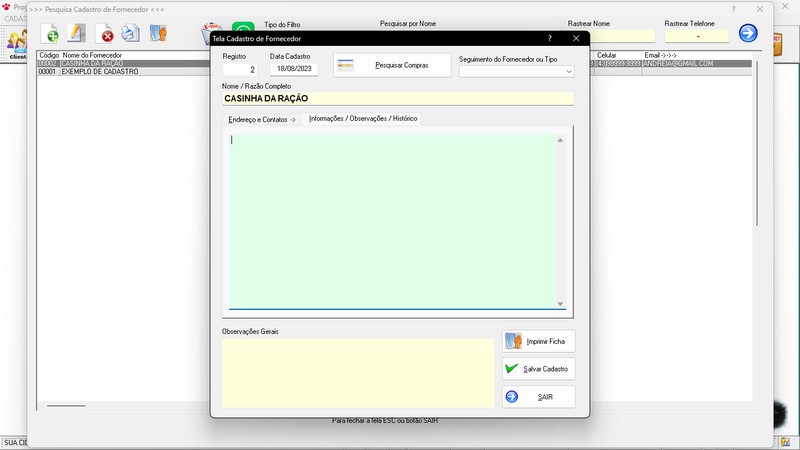The image size is (800, 450).
Task: Click the Rastrear Telefone field
Action: 697,36
